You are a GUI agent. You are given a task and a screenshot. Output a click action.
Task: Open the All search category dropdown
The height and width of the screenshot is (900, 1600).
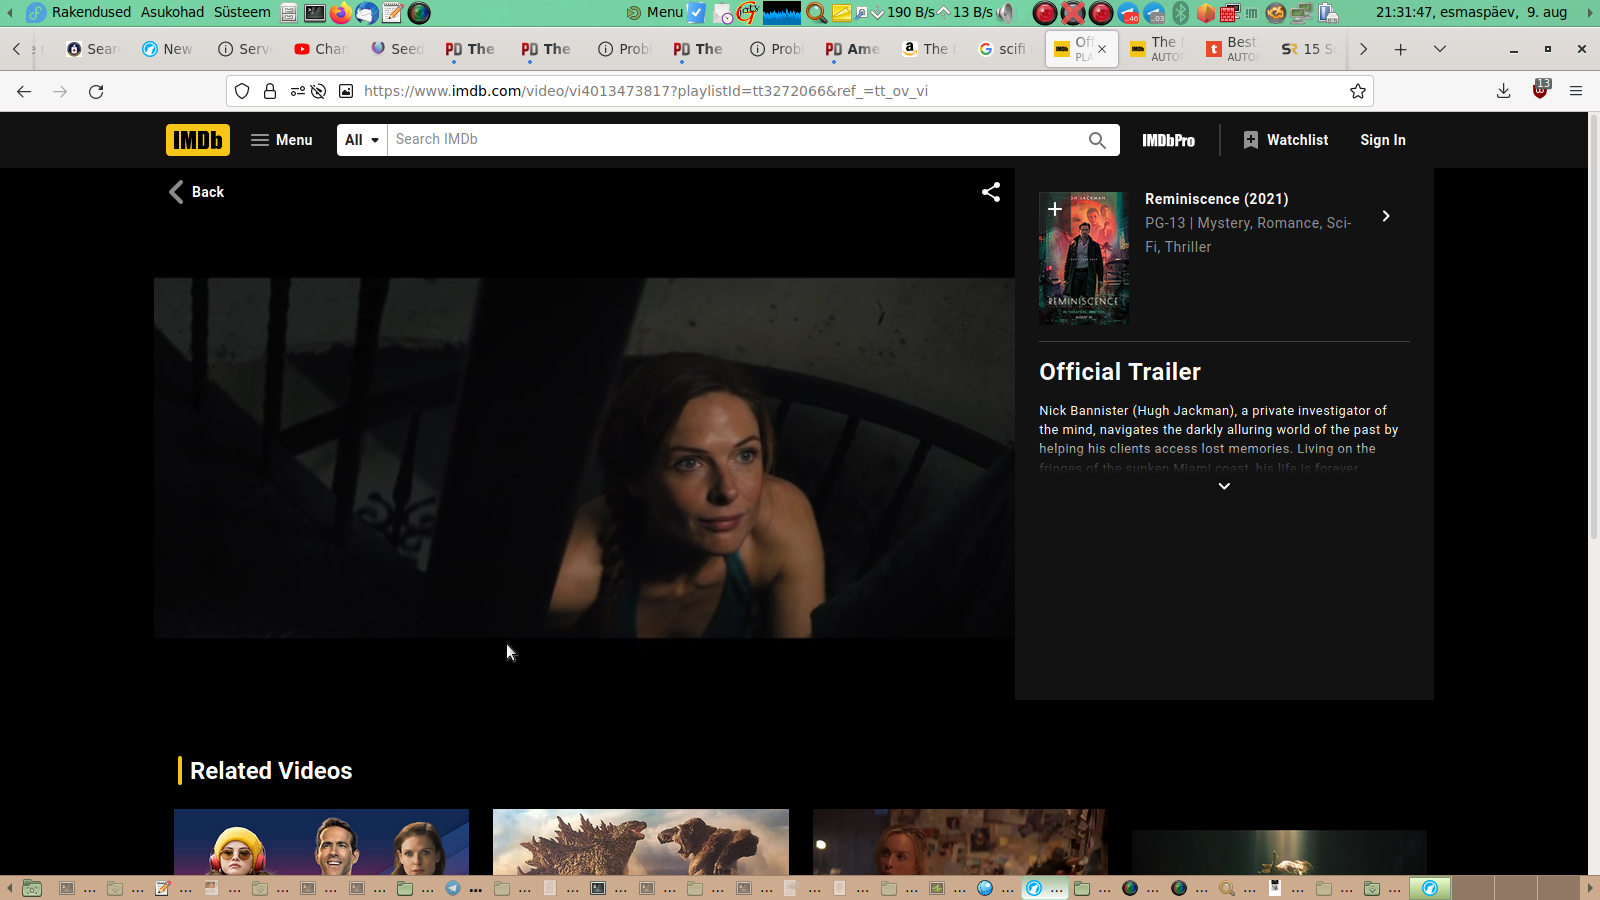click(361, 140)
